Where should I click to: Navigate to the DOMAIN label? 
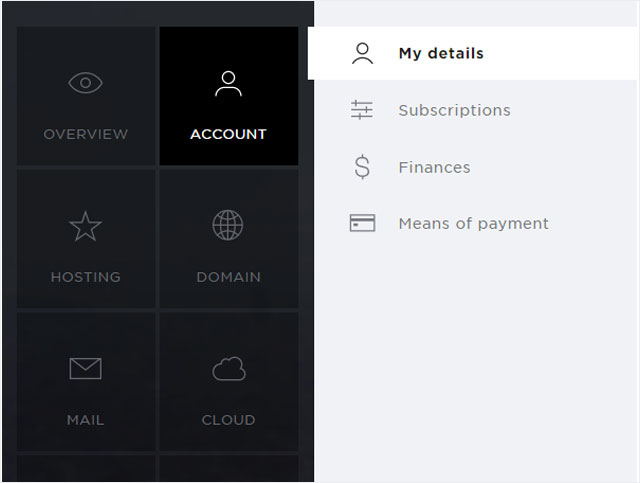[229, 277]
